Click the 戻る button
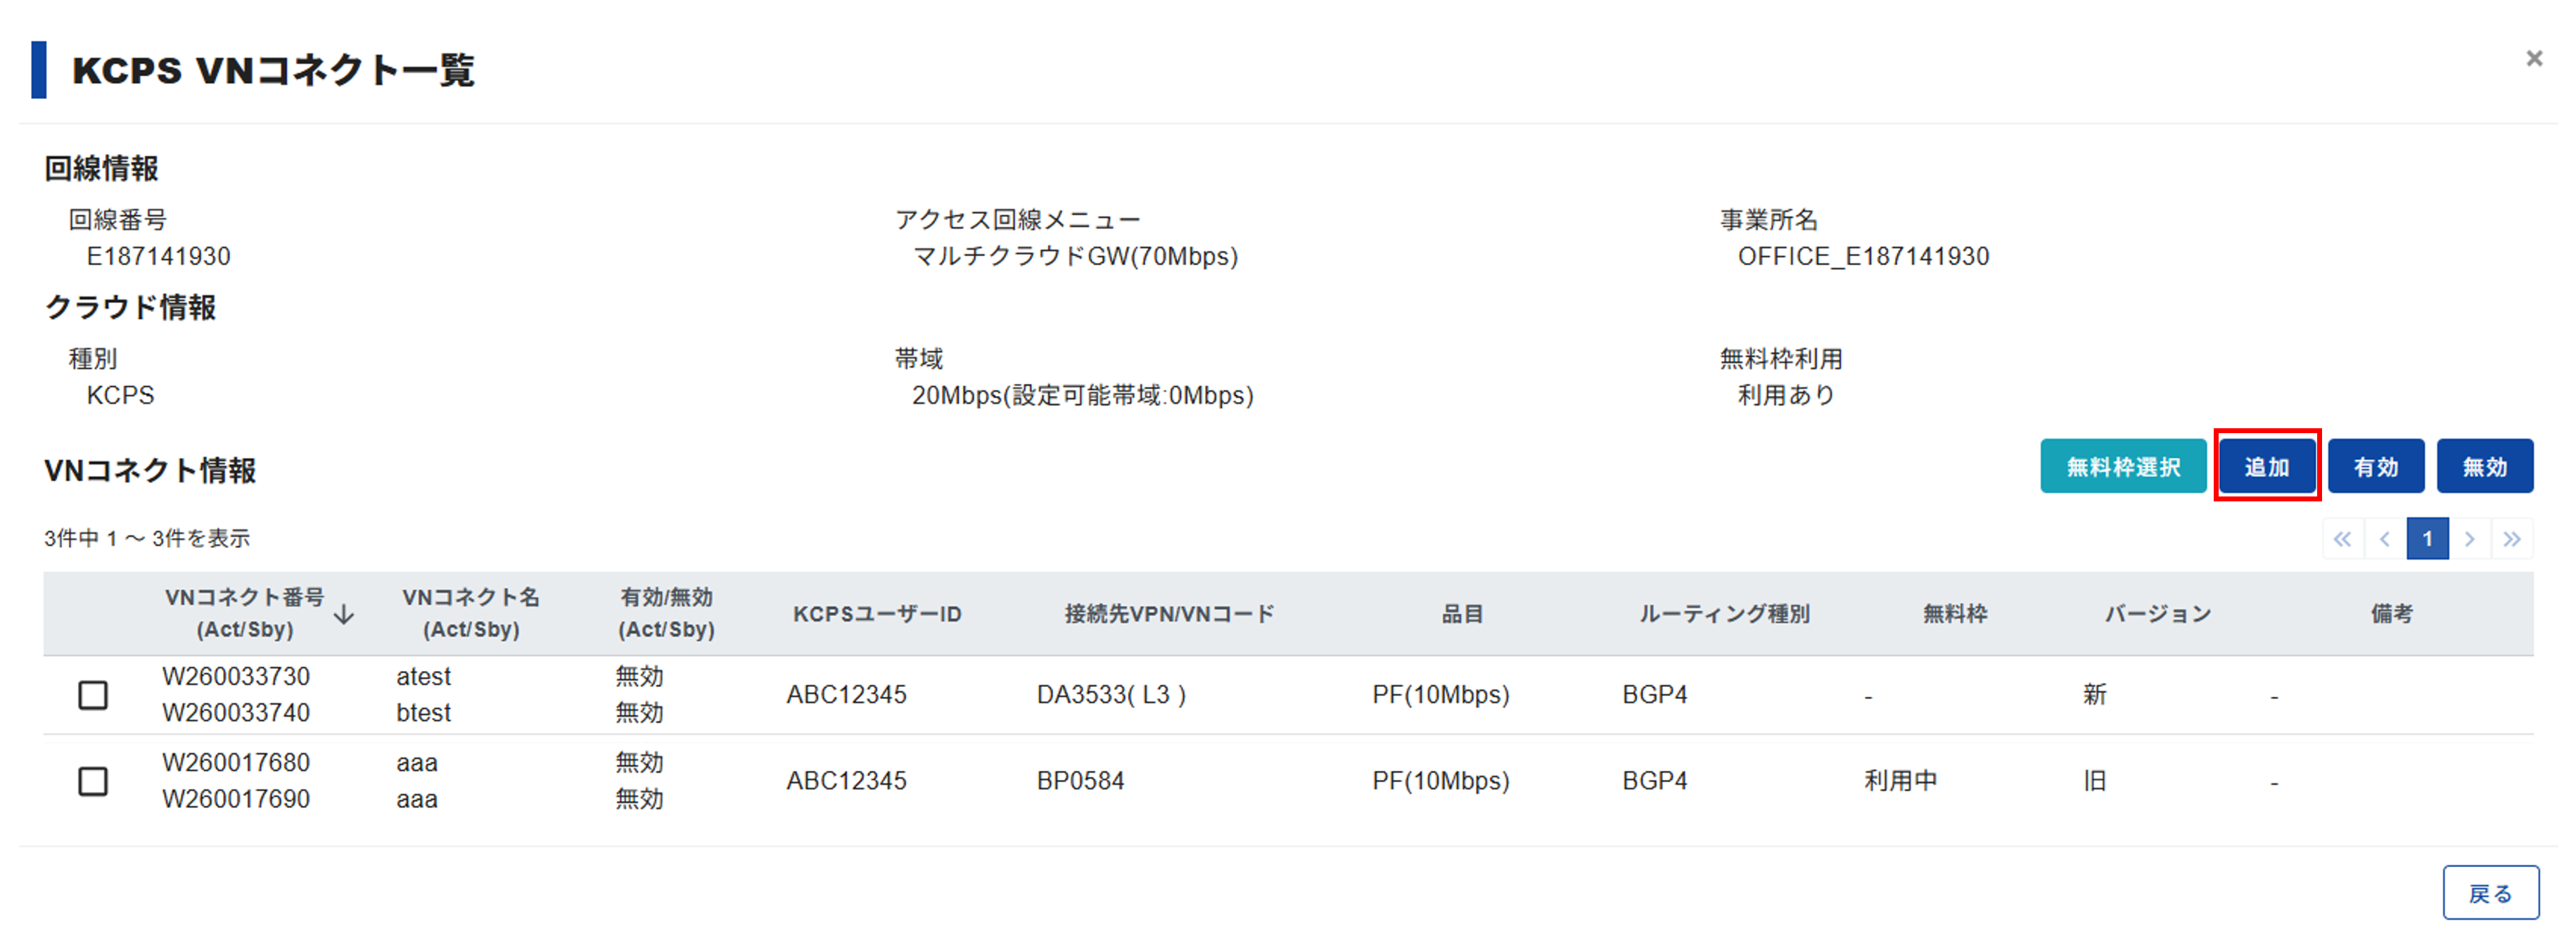This screenshot has height=943, width=2576. (x=2490, y=893)
